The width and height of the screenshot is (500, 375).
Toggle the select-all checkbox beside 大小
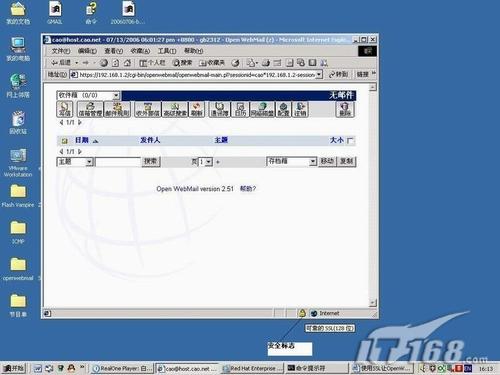[350, 141]
